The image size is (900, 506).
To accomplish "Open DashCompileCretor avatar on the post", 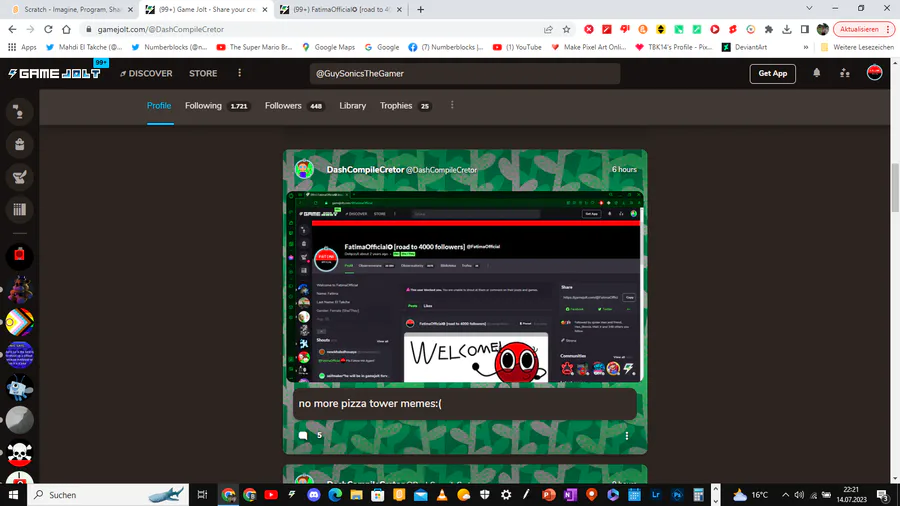I will (x=304, y=169).
